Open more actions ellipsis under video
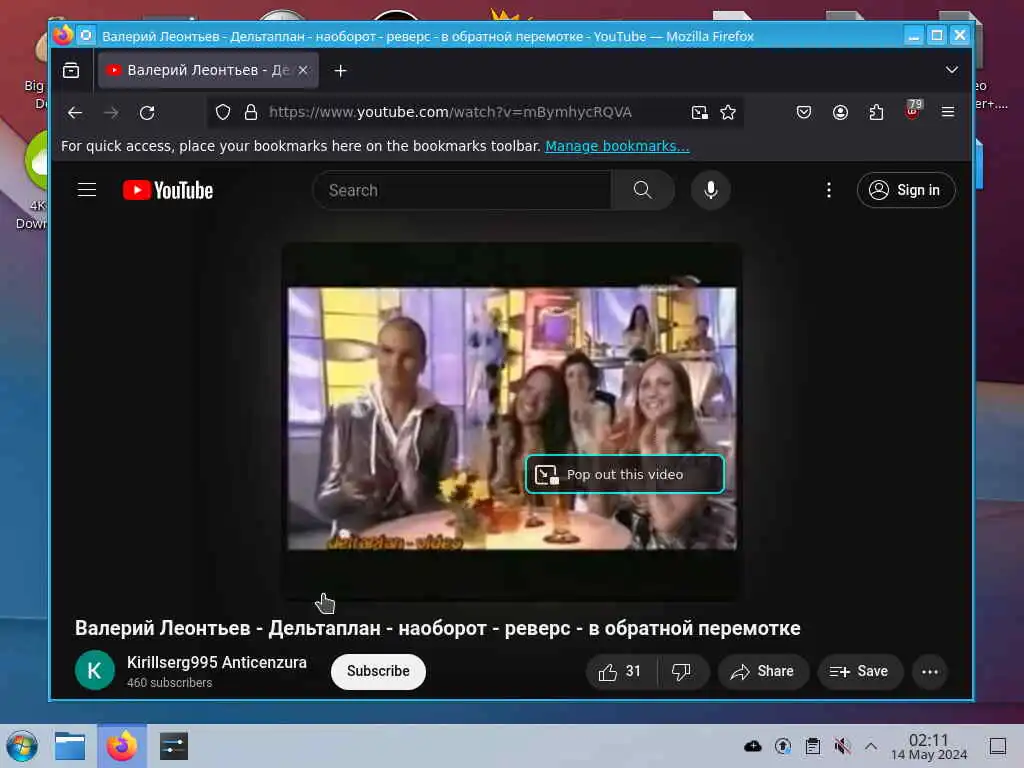The image size is (1024, 768). 930,671
